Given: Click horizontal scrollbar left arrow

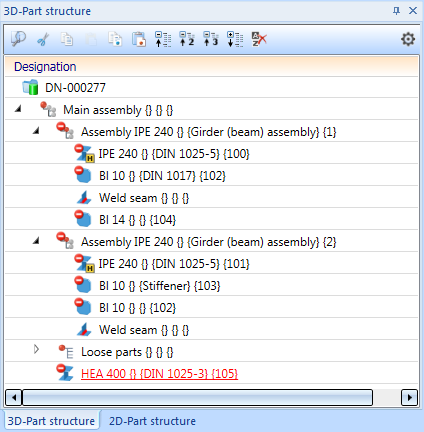Looking at the screenshot, I should [x=14, y=397].
